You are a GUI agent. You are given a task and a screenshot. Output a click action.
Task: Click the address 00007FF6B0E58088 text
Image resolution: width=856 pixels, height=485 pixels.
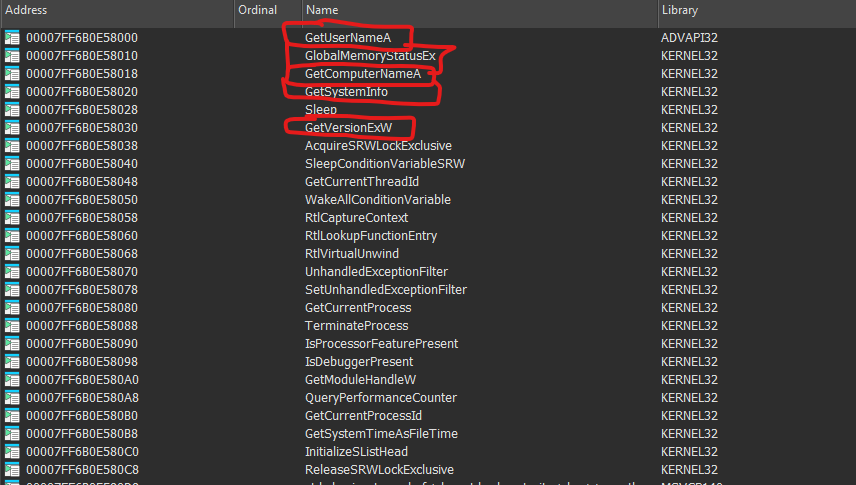coord(82,326)
